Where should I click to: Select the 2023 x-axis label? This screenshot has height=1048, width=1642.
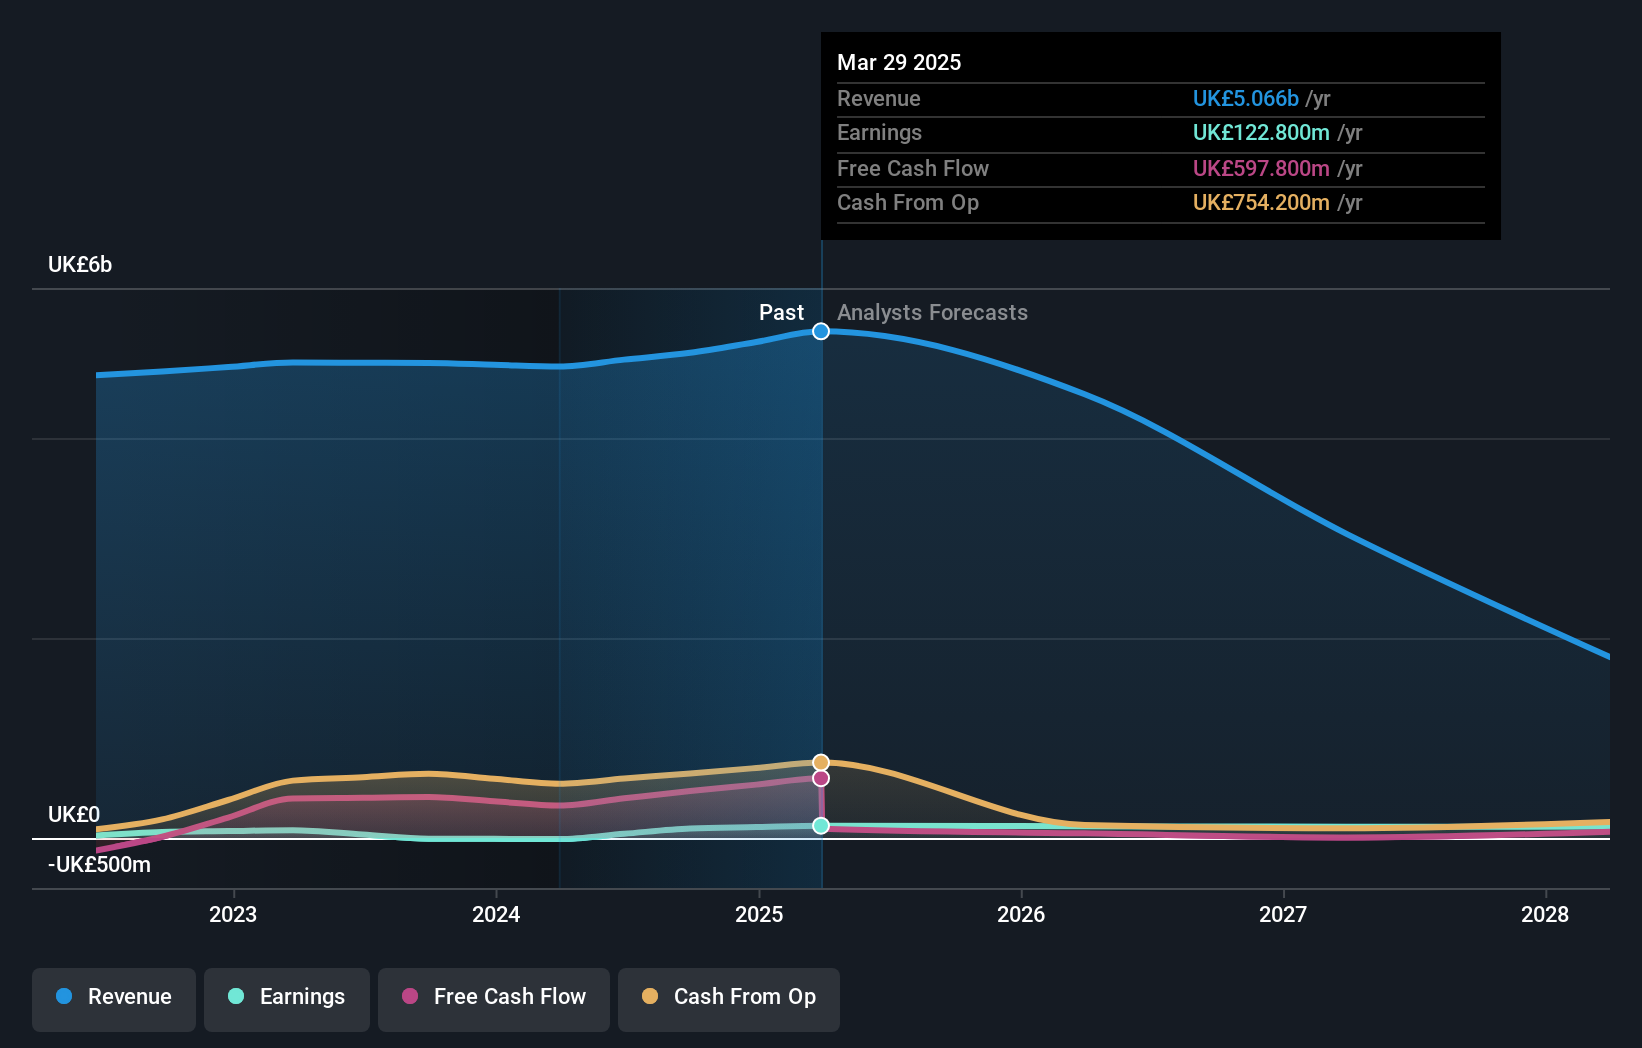coord(233,914)
